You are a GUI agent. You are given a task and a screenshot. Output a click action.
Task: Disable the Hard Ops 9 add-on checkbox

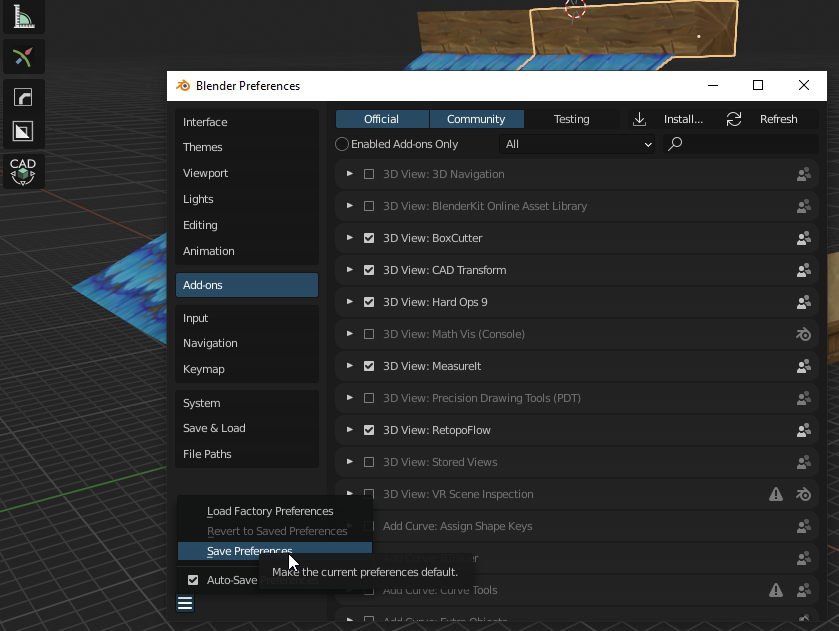tap(369, 302)
